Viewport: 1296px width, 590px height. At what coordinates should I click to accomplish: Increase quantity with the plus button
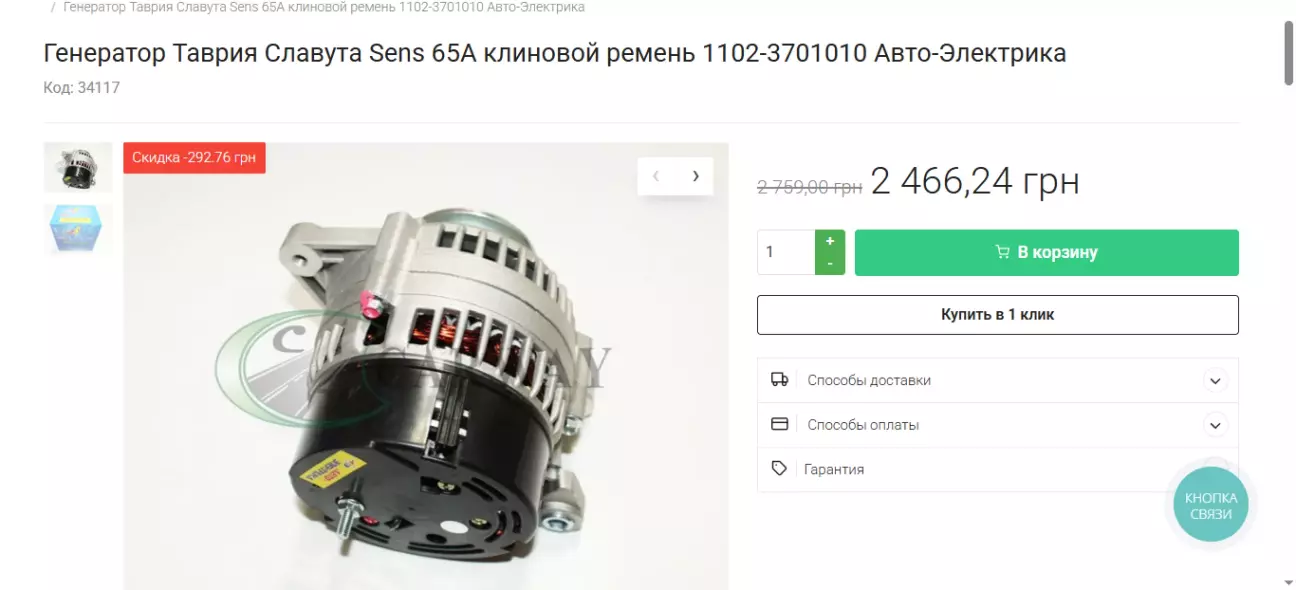coord(830,241)
